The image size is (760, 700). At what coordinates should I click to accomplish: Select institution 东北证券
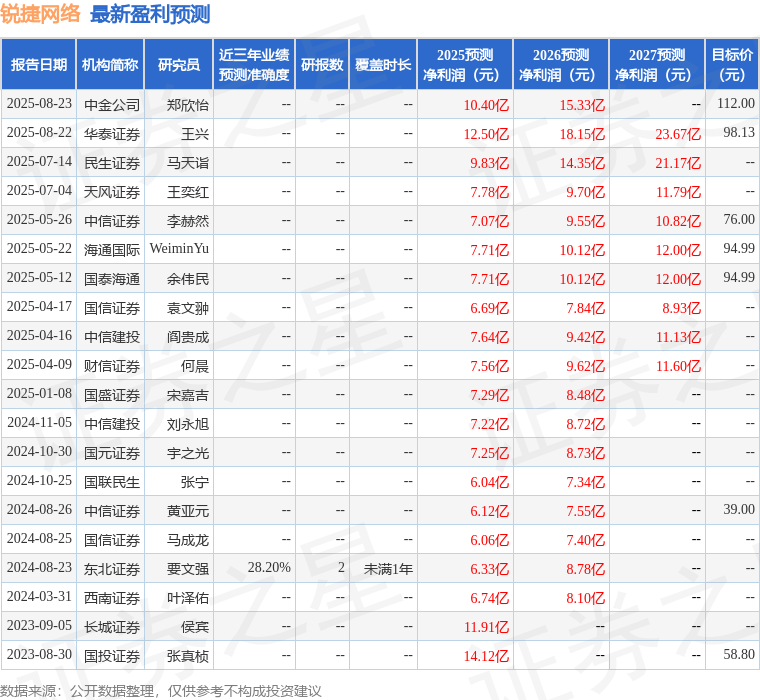(x=112, y=570)
